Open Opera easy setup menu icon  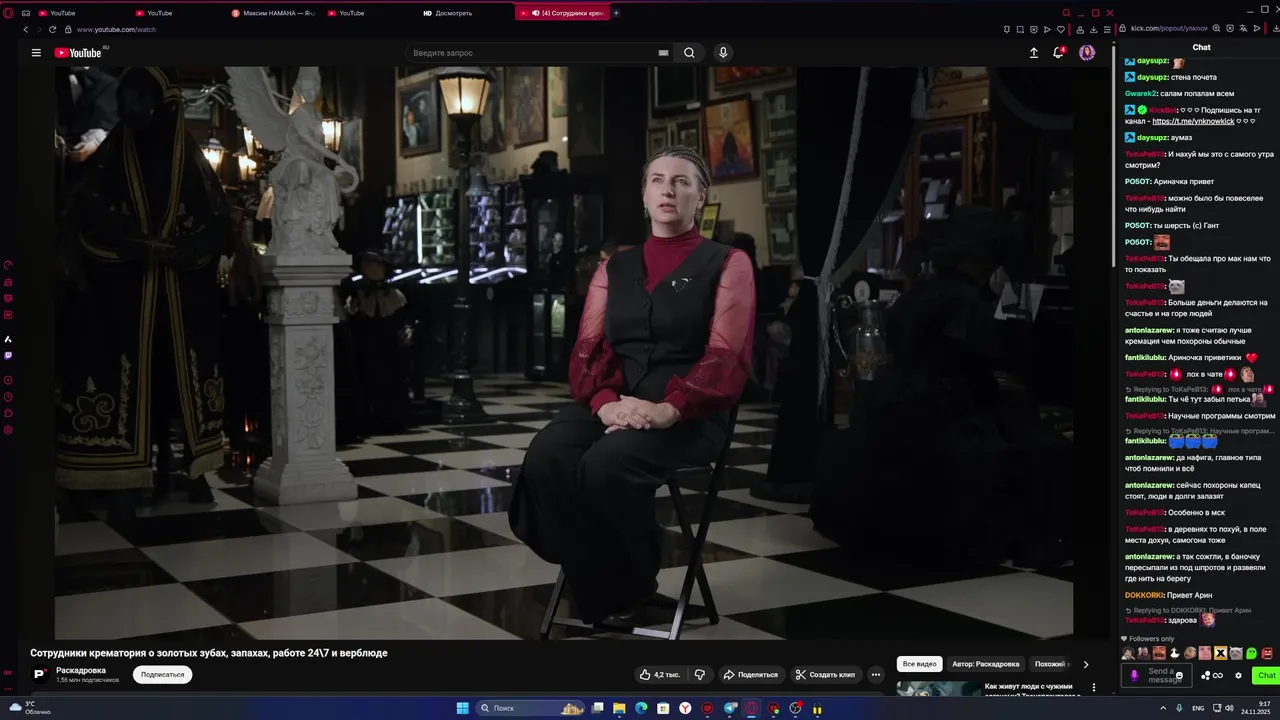(1107, 30)
